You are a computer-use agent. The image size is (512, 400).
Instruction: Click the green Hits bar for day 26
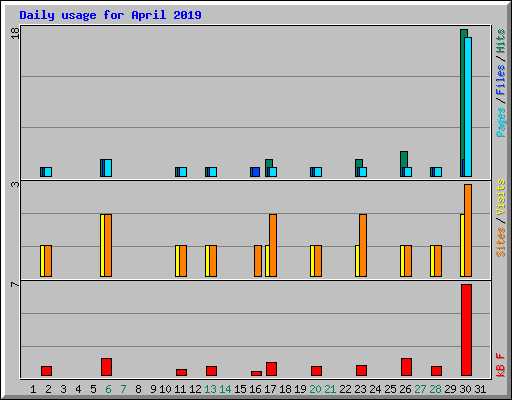[404, 159]
